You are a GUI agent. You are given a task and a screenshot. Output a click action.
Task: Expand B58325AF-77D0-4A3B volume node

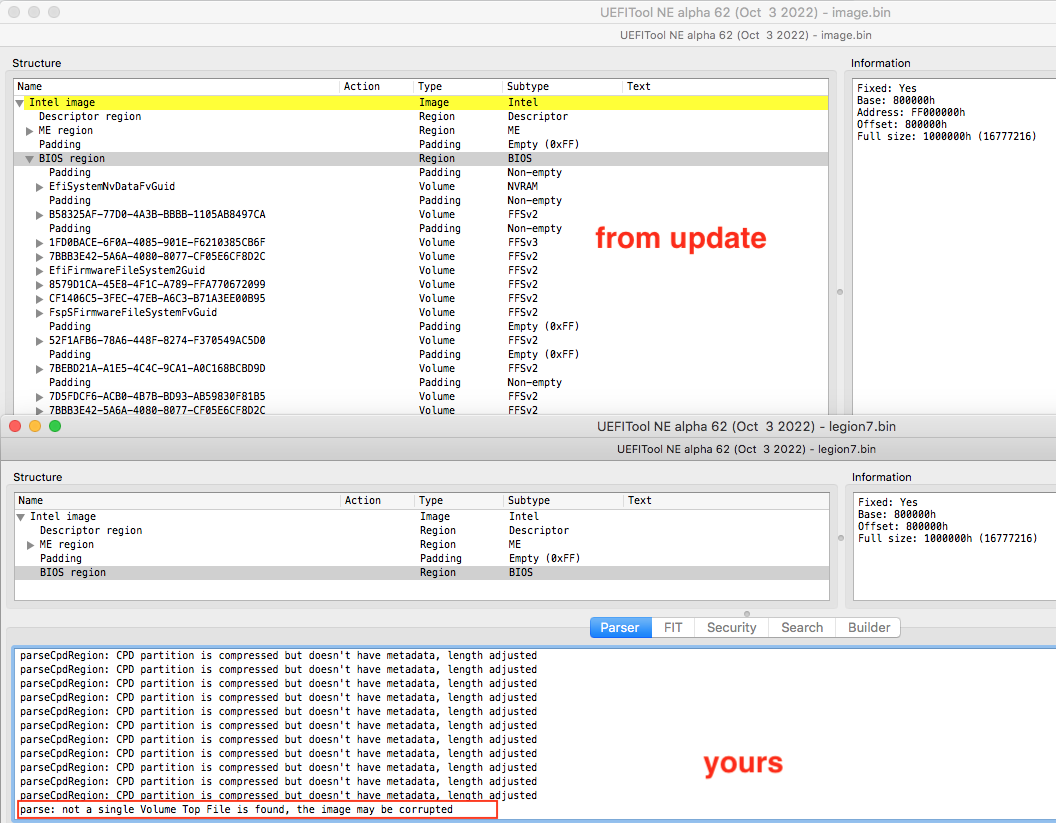pyautogui.click(x=39, y=215)
